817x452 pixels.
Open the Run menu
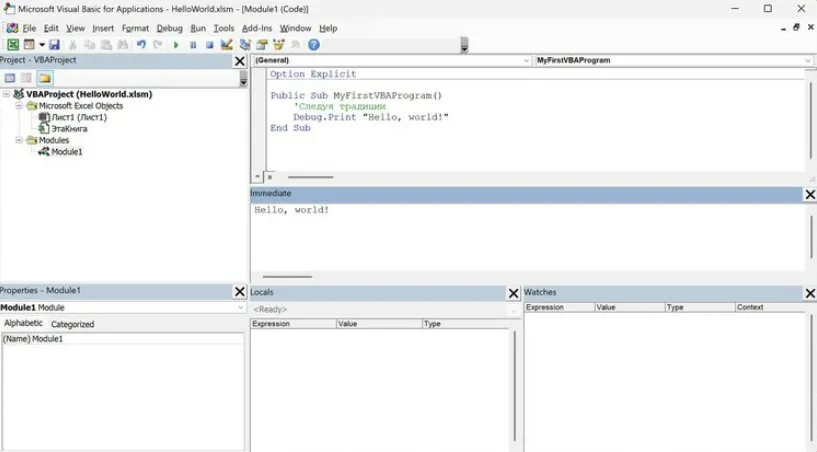click(x=198, y=28)
